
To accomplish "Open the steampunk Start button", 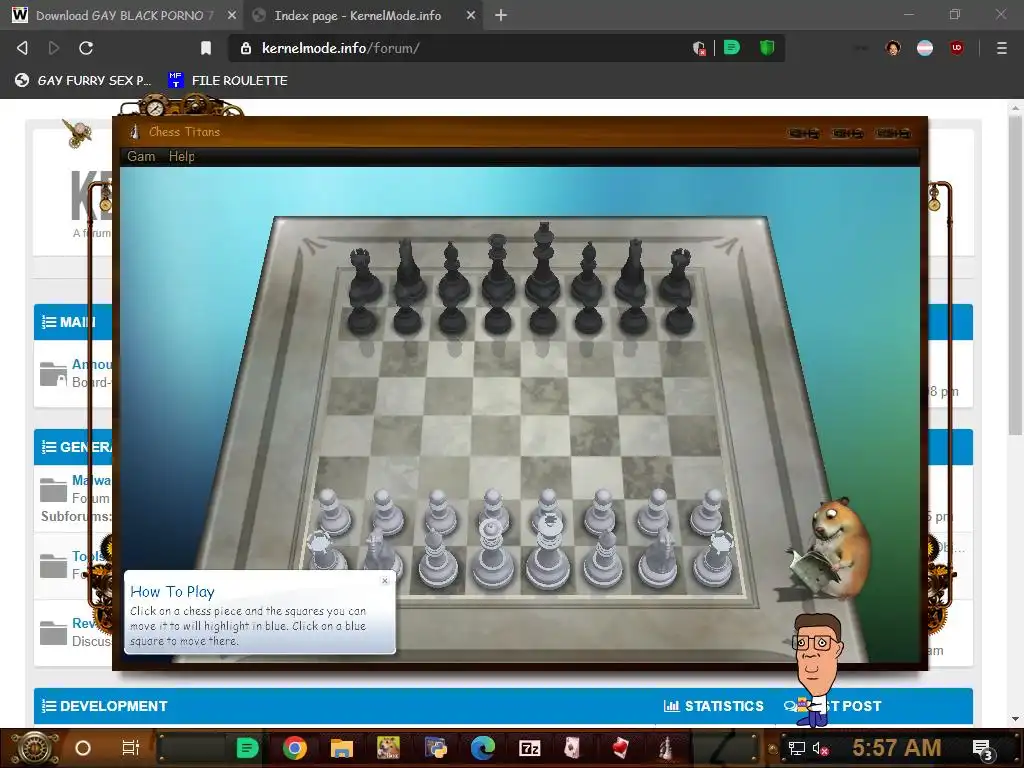I will coord(35,748).
